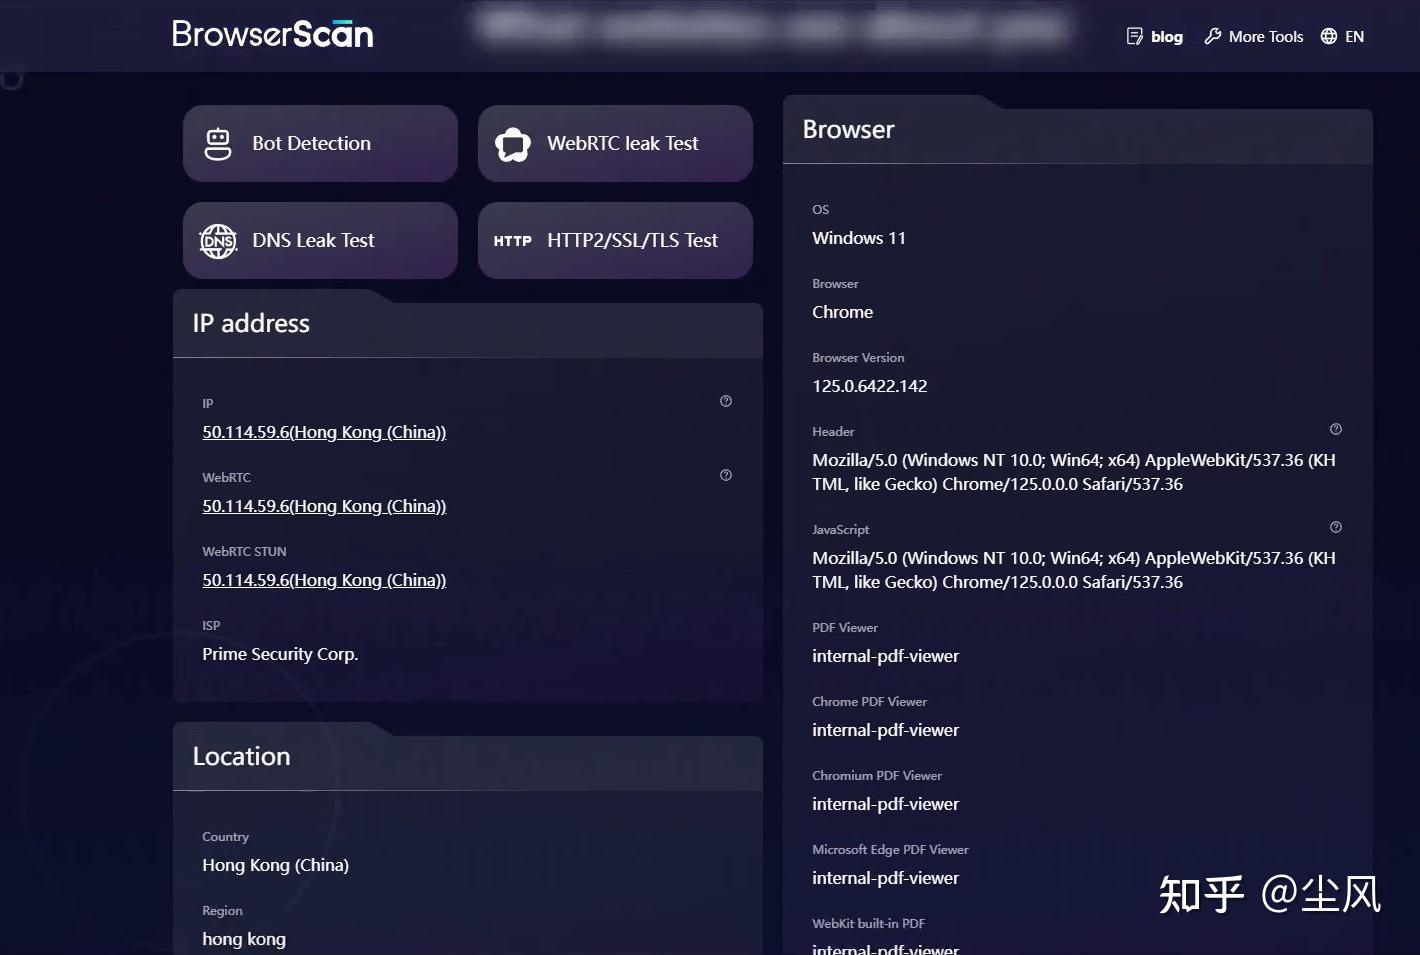Click the help icon beside IP label

point(726,401)
